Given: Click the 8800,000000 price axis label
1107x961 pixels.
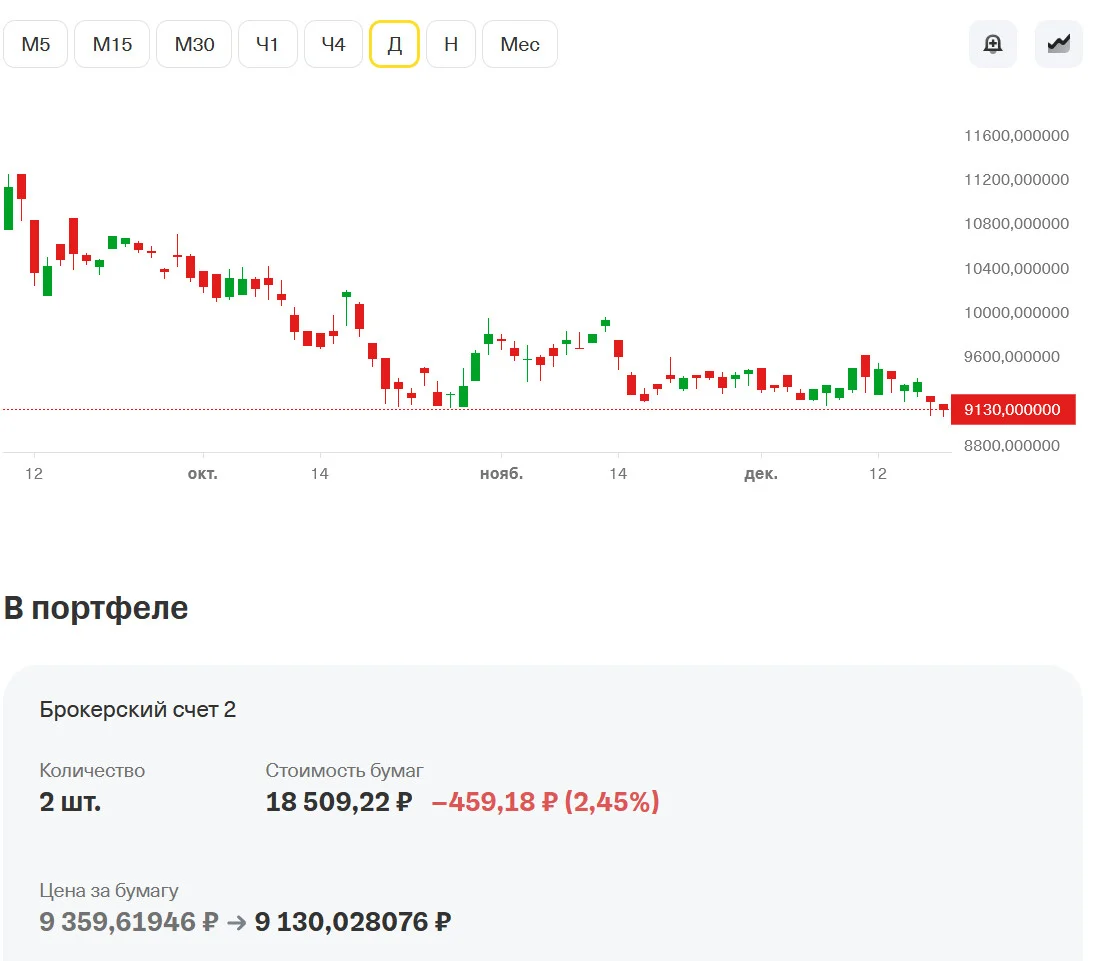Looking at the screenshot, I should 1012,446.
